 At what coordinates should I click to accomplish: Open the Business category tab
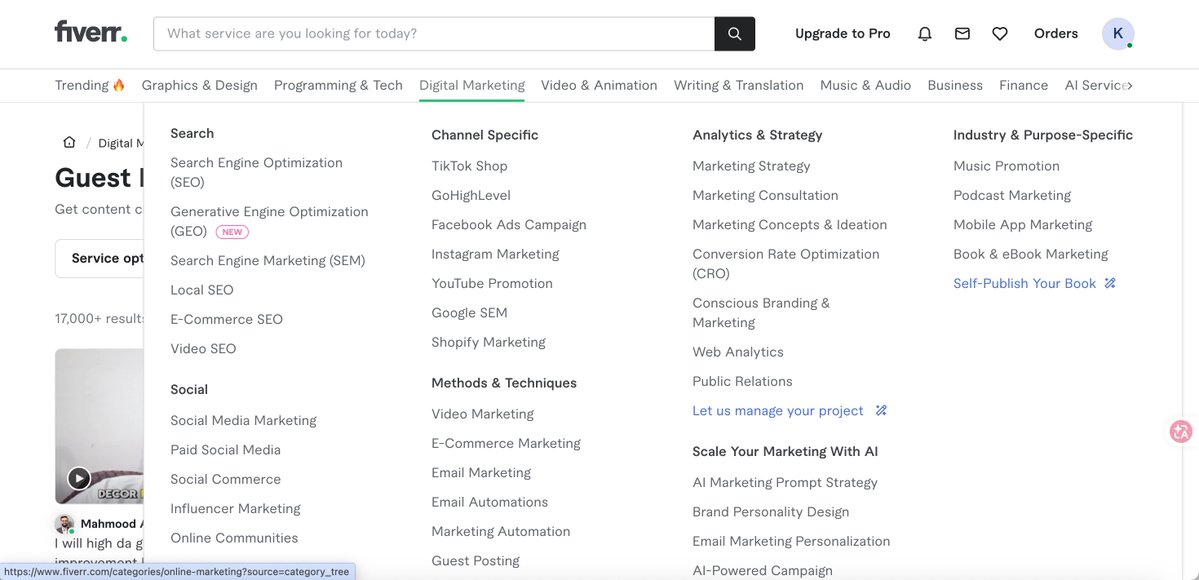coord(955,85)
